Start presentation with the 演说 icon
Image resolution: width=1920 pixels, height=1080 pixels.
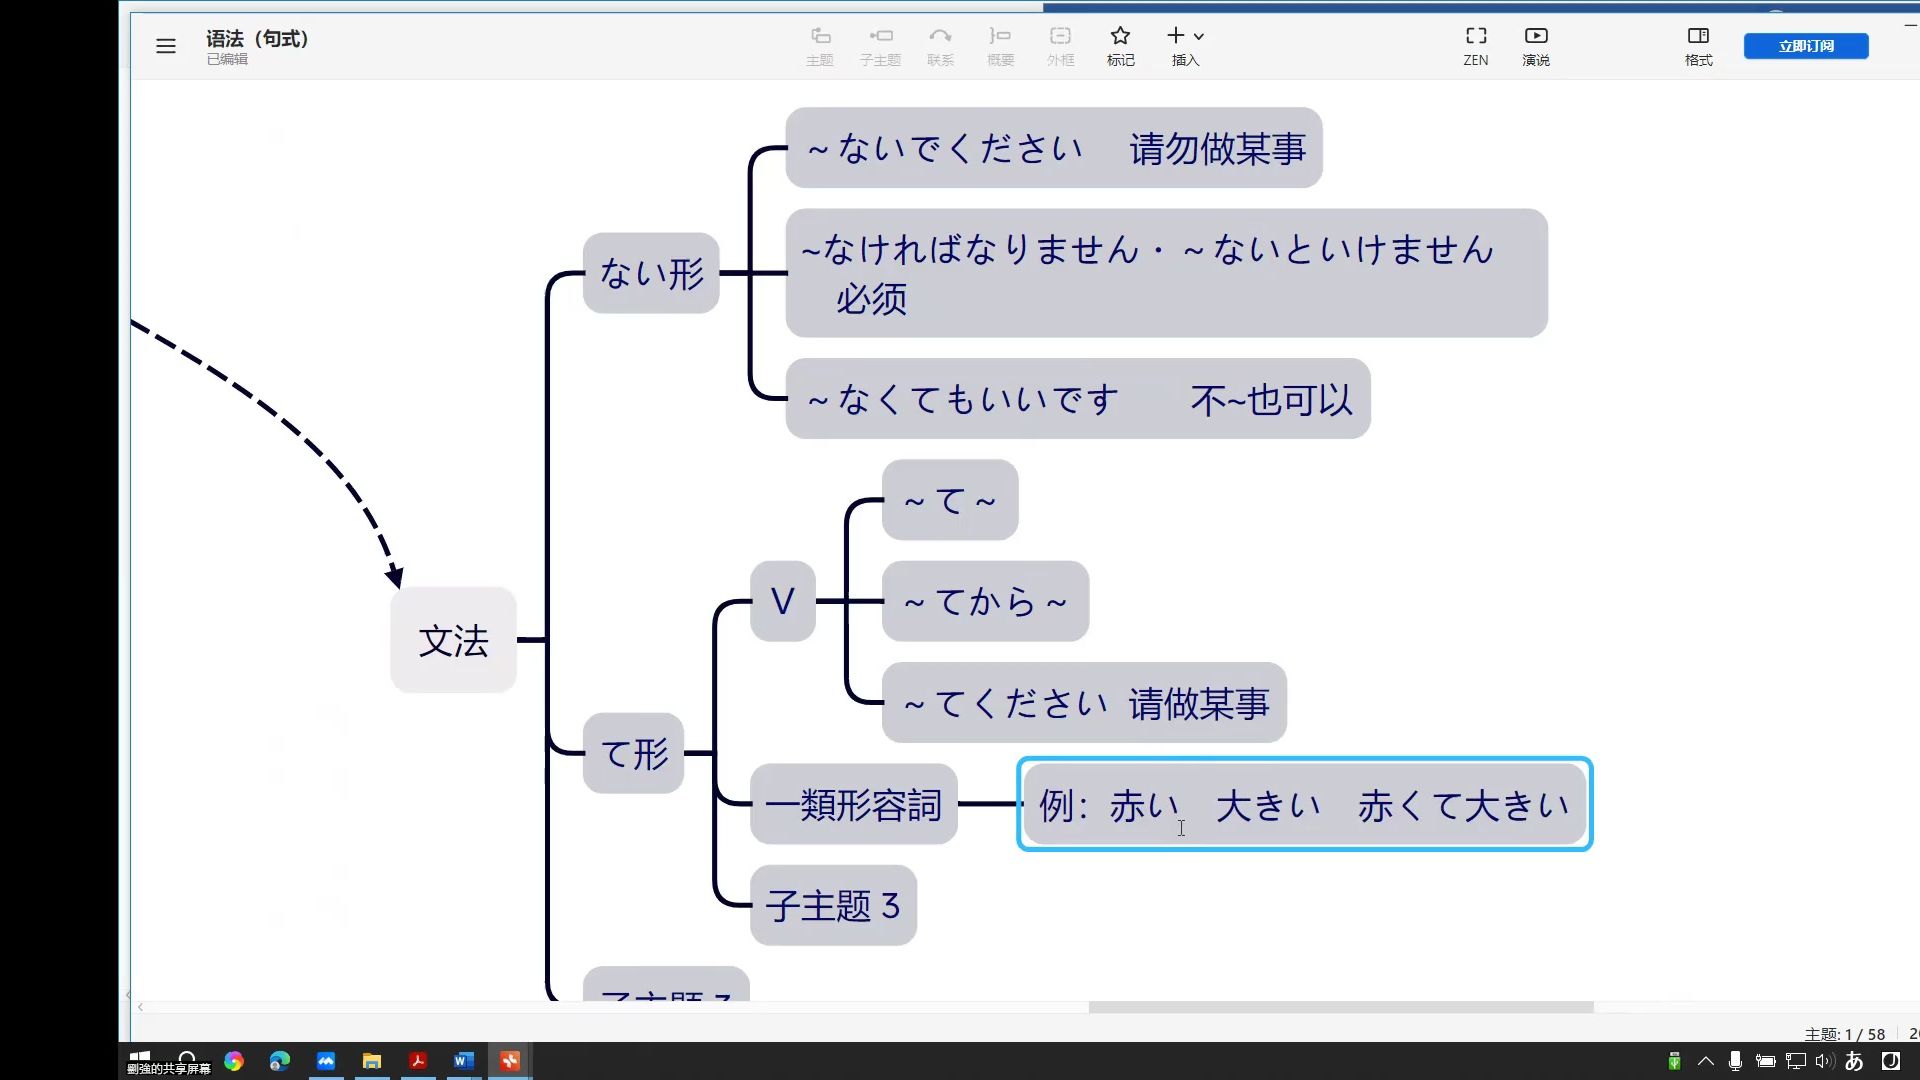1536,45
